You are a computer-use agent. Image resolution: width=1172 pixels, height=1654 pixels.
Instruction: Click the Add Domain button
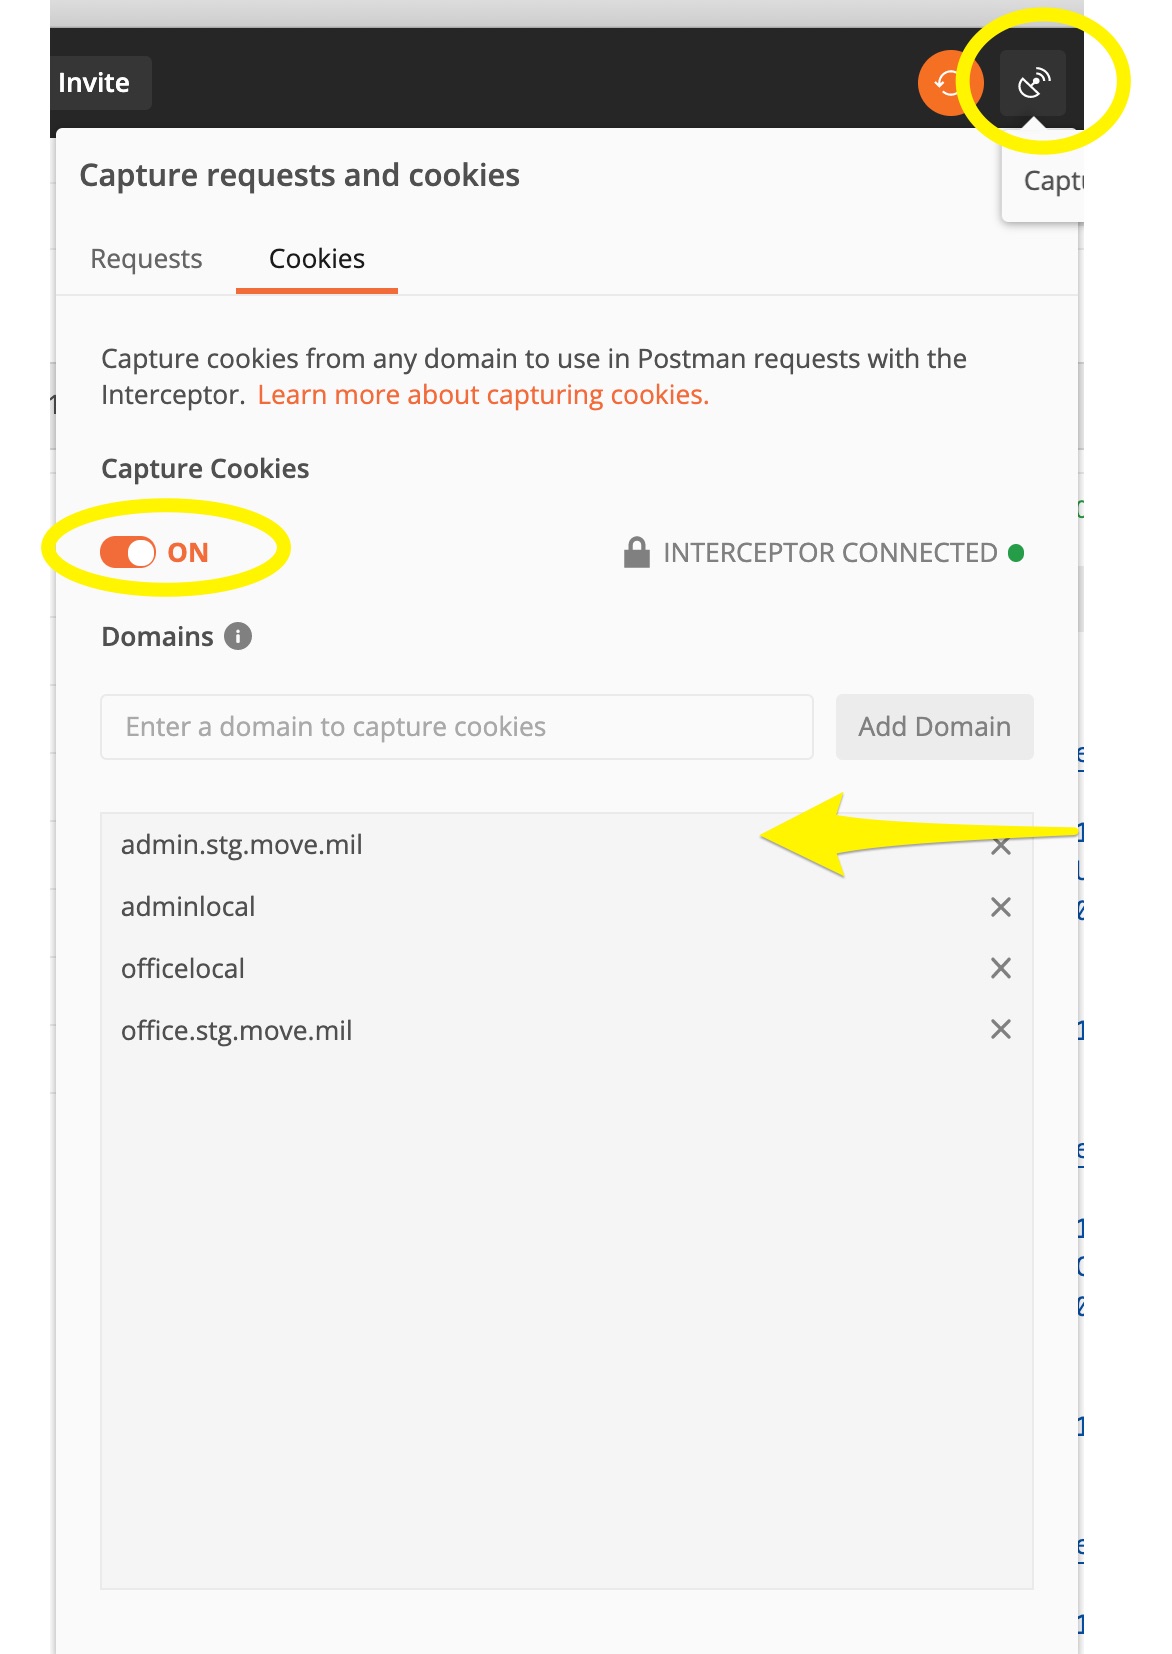pyautogui.click(x=934, y=726)
